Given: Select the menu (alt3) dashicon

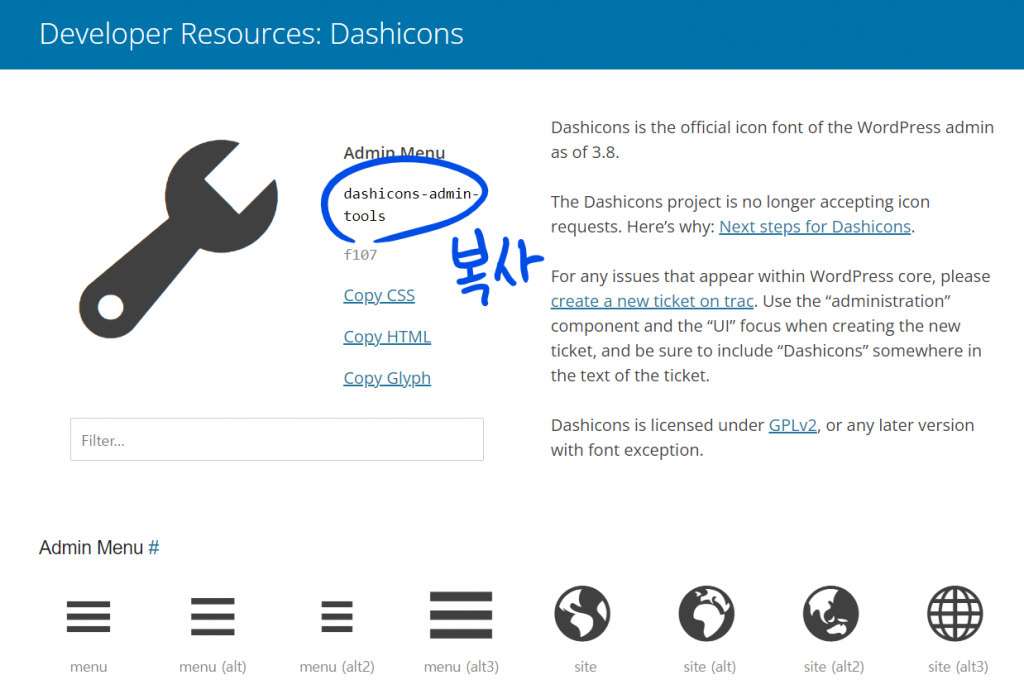Looking at the screenshot, I should coord(461,615).
